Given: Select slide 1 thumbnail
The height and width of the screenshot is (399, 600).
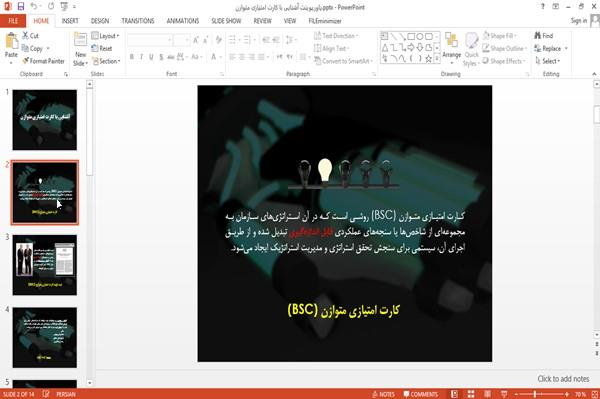Looking at the screenshot, I should point(44,120).
